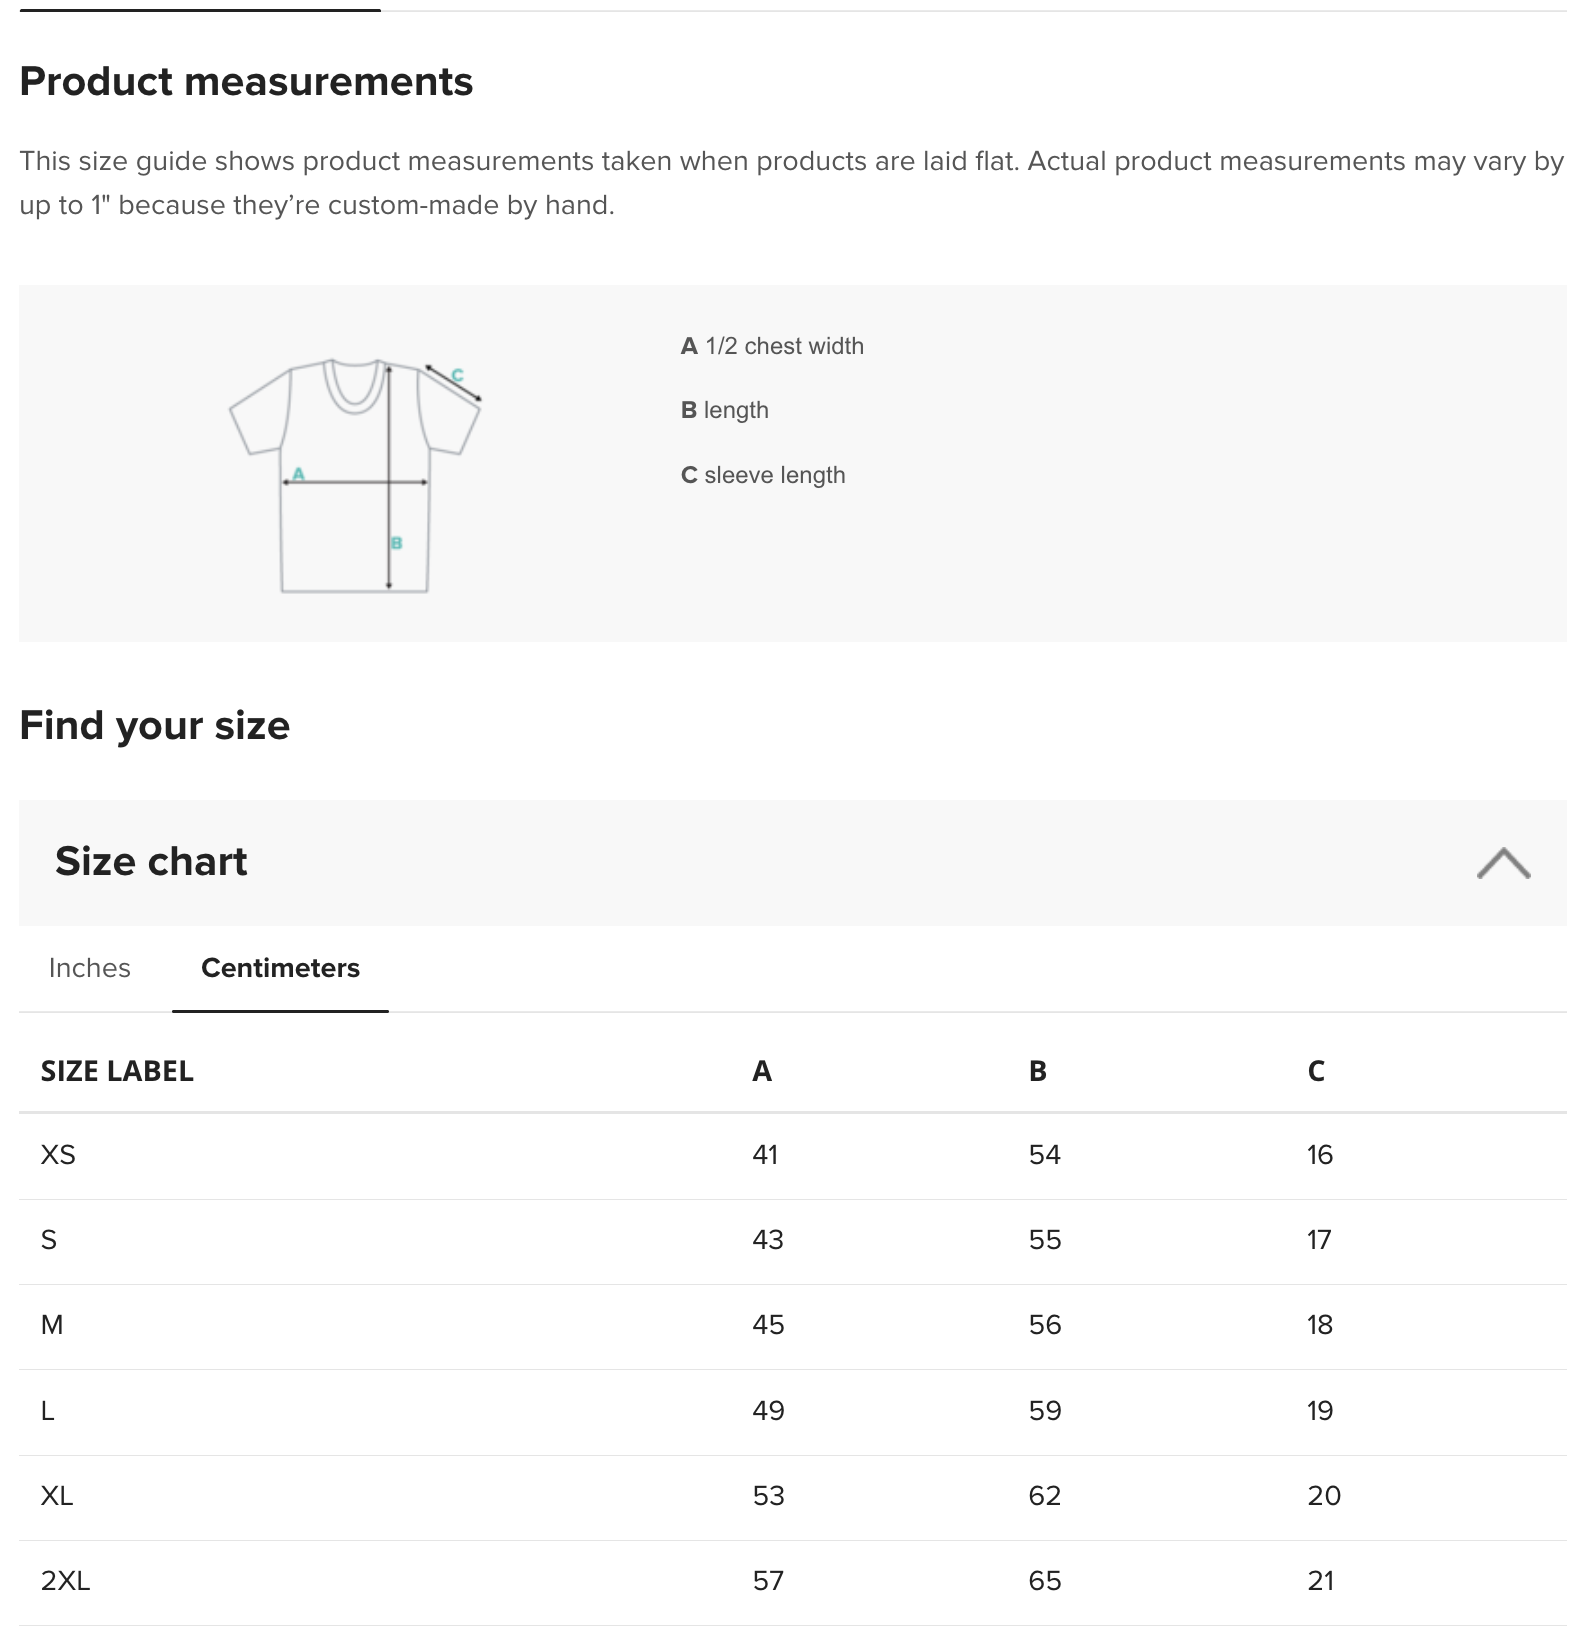Collapse the Size chart with the chevron
Image resolution: width=1596 pixels, height=1641 pixels.
(1502, 863)
